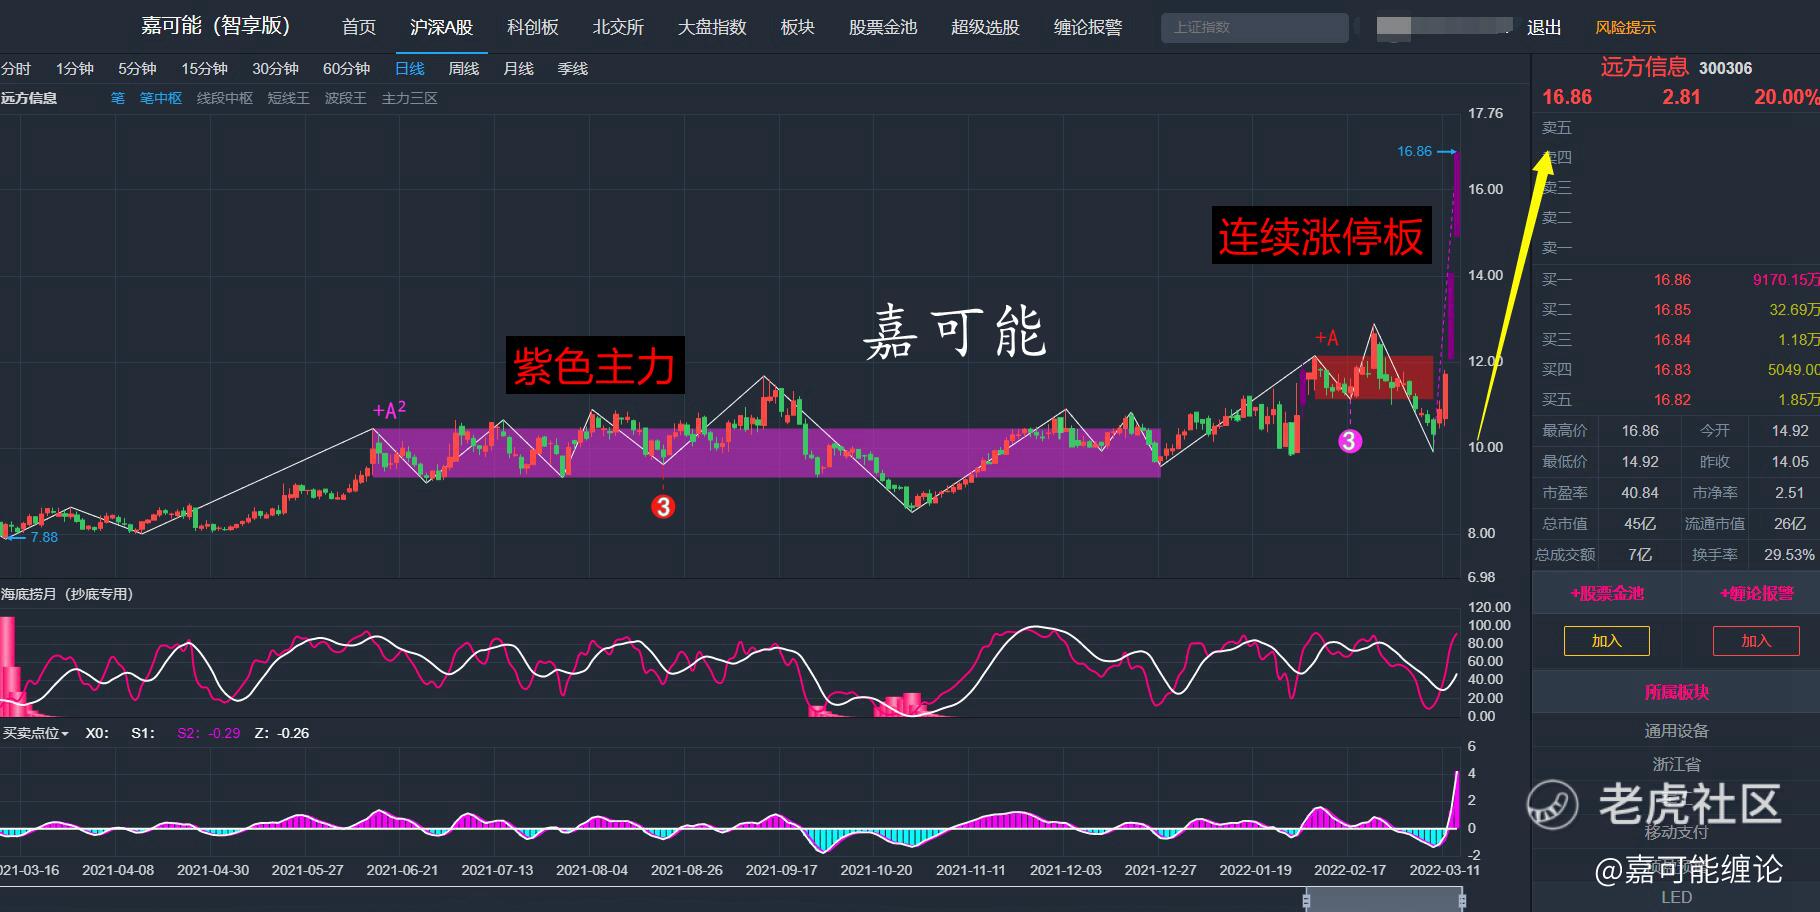
Task: Click the right handle of date range slider
Action: click(x=1461, y=900)
